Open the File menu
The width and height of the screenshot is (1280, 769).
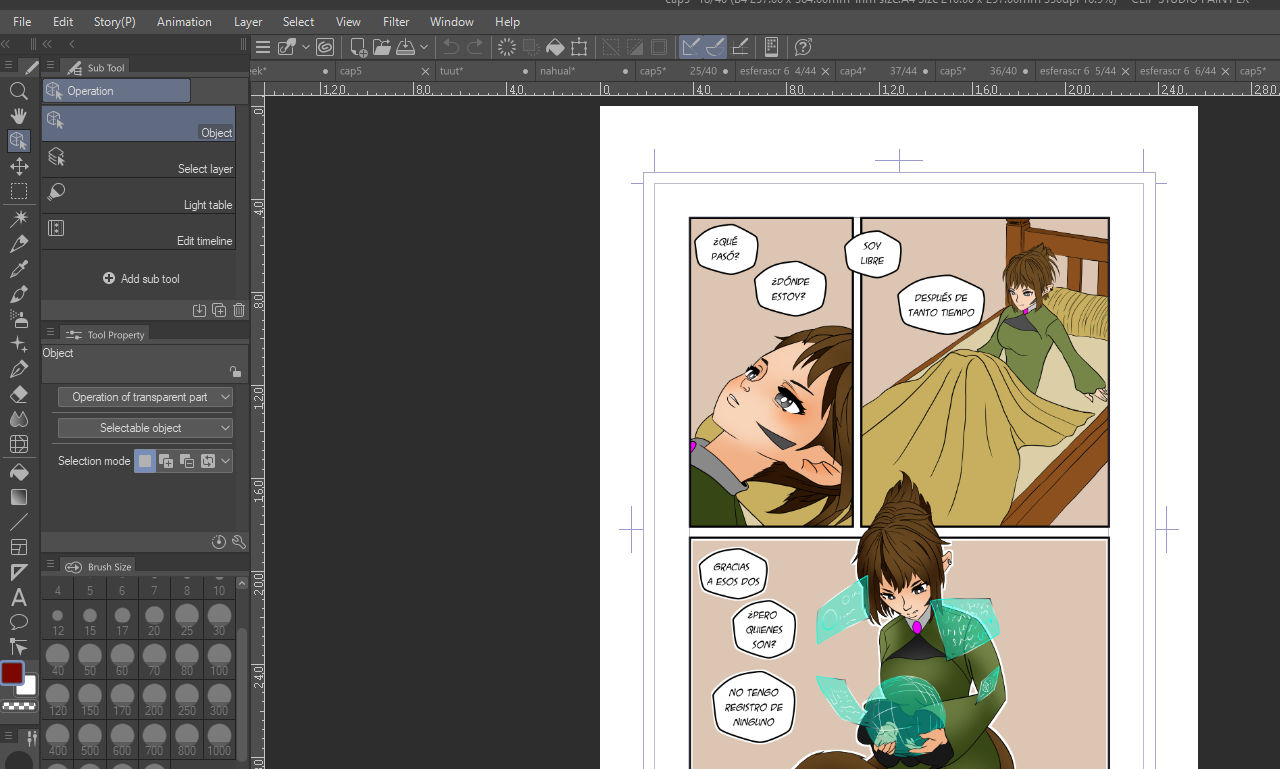click(x=22, y=21)
